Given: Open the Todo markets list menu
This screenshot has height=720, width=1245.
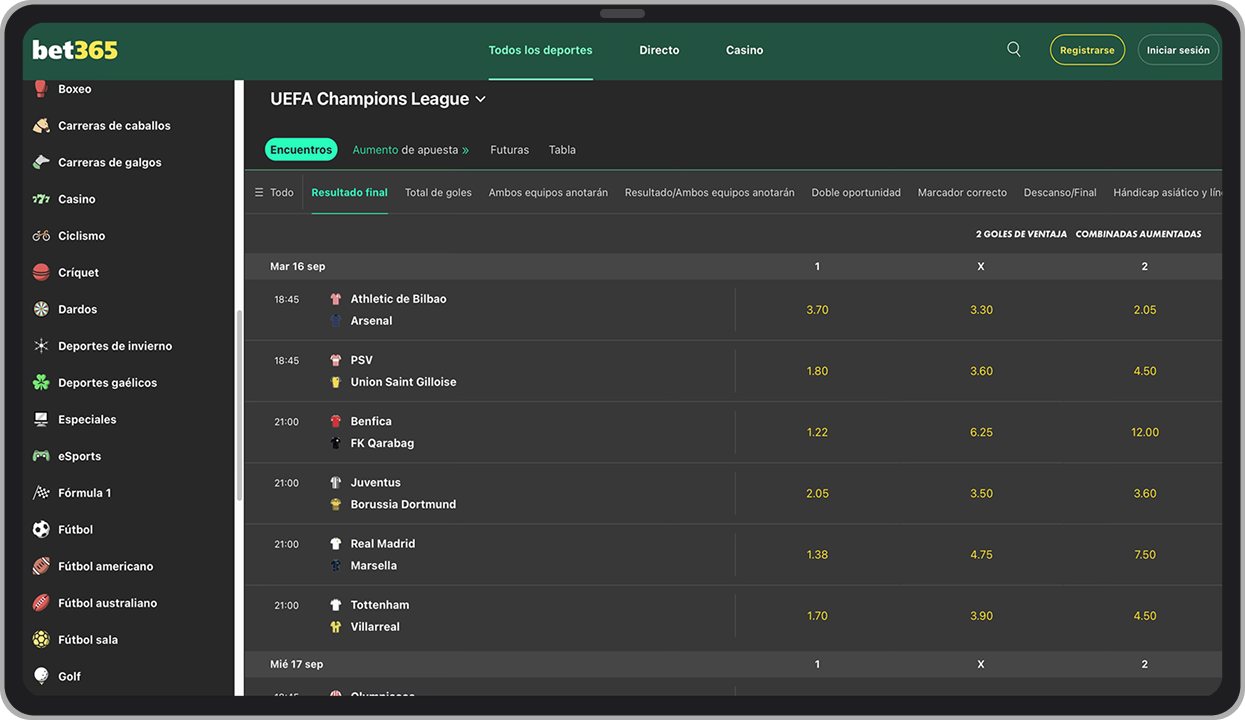Looking at the screenshot, I should click(x=274, y=192).
